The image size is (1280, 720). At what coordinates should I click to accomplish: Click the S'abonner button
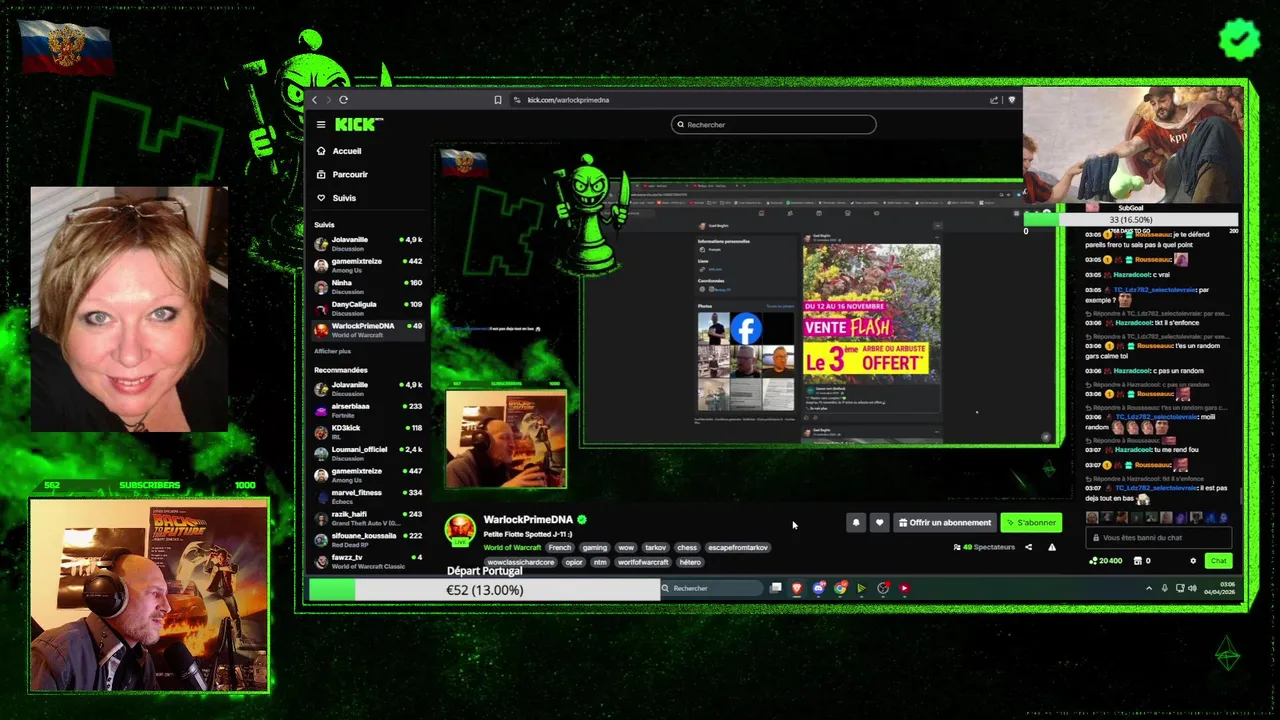[x=1031, y=522]
